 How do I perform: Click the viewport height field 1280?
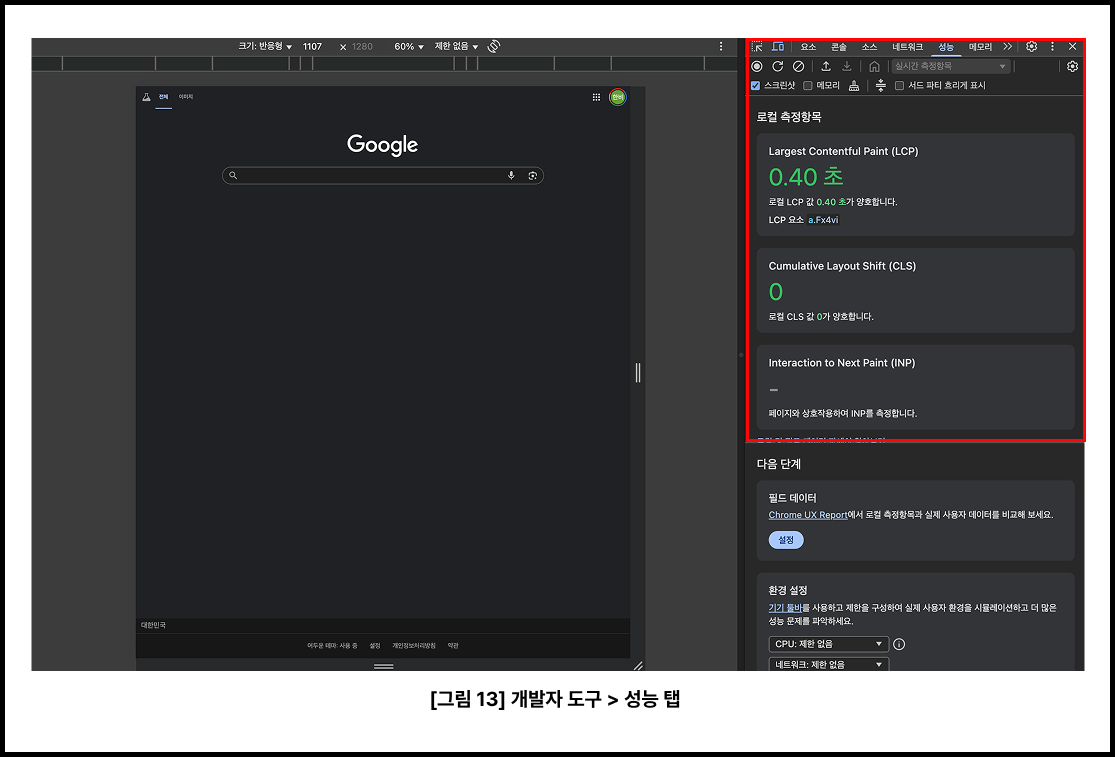[362, 46]
